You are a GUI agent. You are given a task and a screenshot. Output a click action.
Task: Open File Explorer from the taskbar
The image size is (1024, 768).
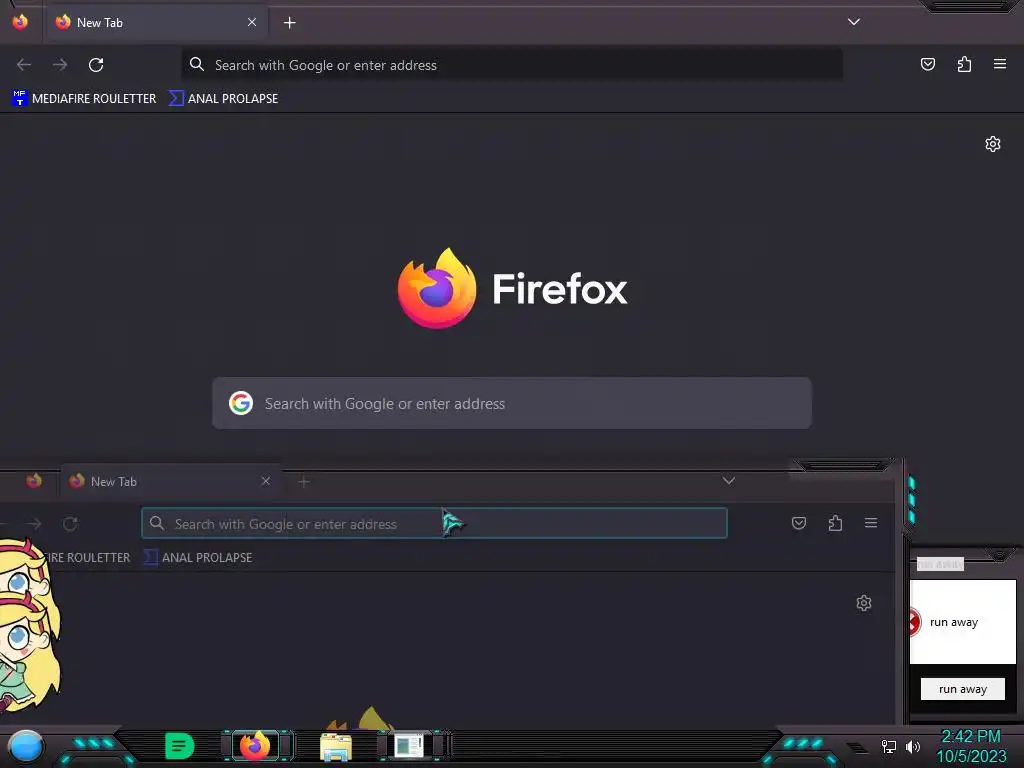(336, 746)
